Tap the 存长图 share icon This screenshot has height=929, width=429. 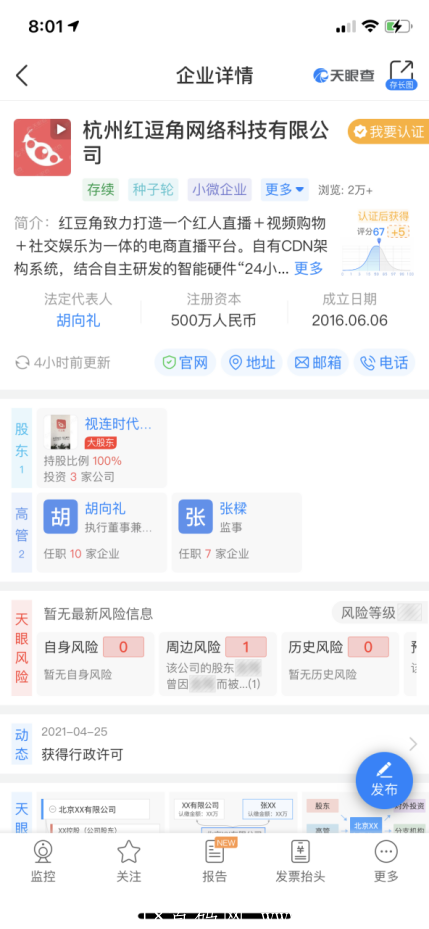(x=401, y=75)
